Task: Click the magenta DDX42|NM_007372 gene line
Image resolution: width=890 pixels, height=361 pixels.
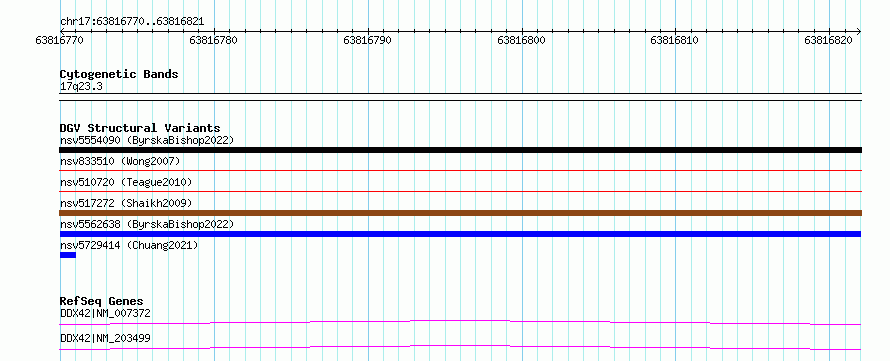Action: pos(460,322)
